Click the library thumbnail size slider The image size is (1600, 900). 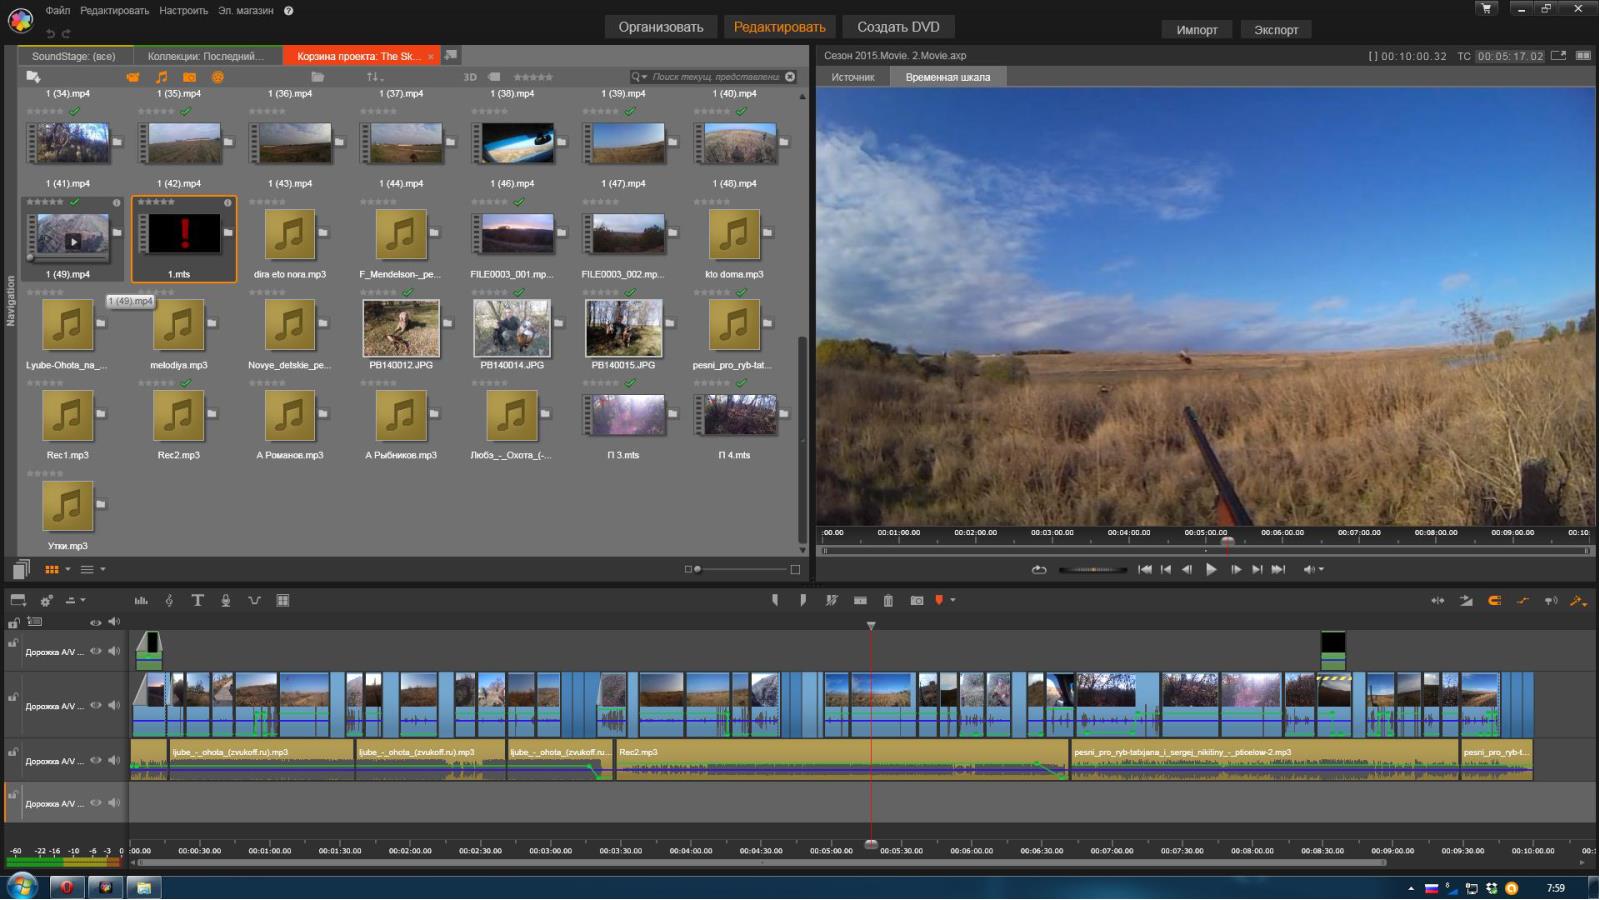pos(697,569)
